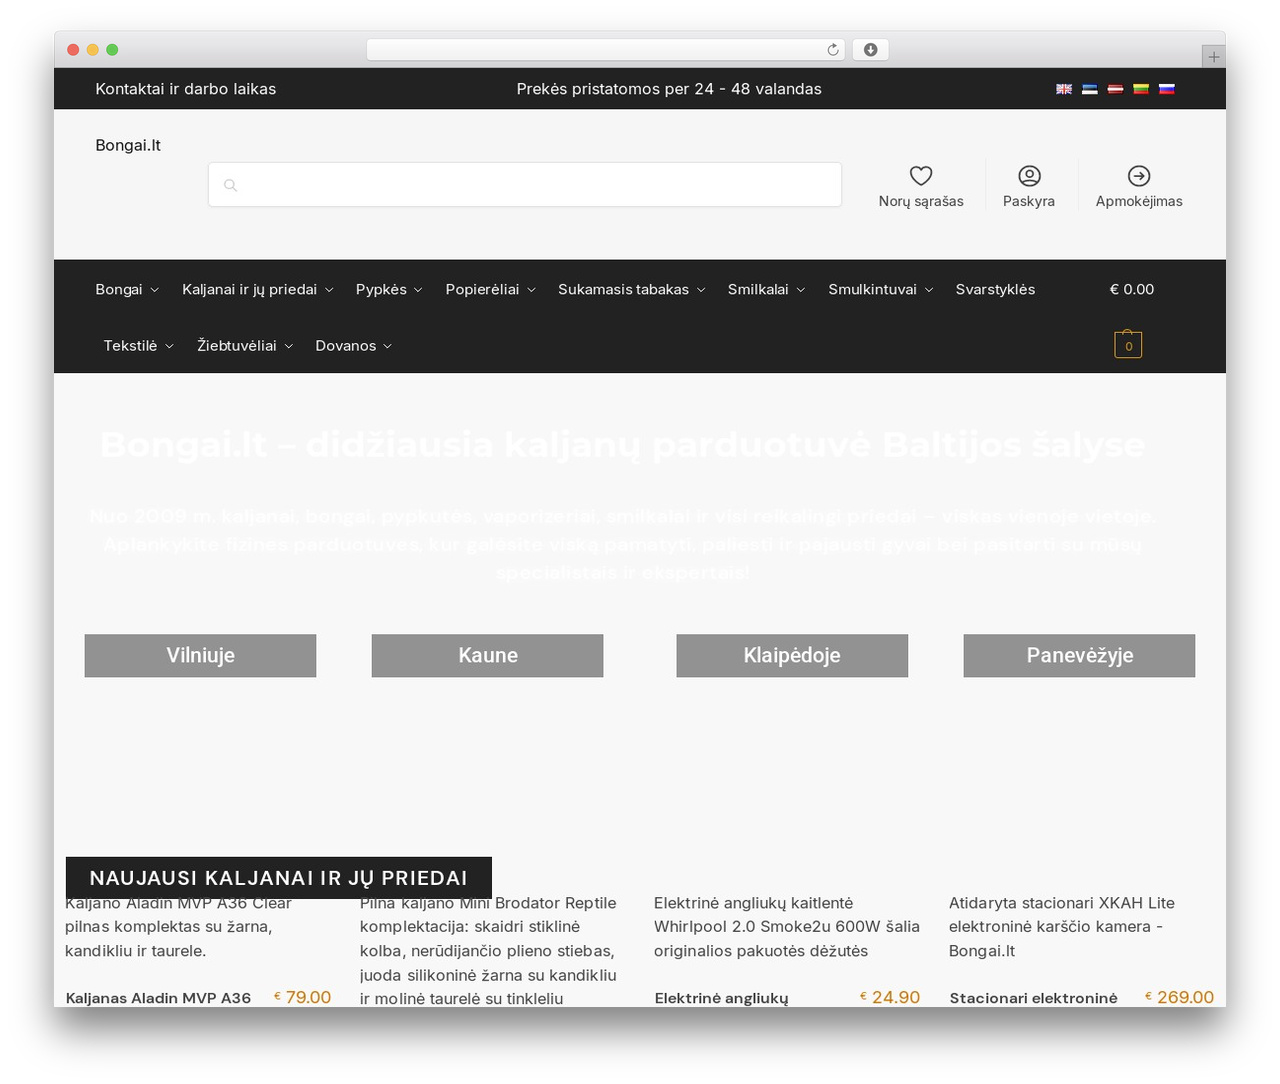
Task: Open the € 0.00 cart total
Action: [x=1132, y=289]
